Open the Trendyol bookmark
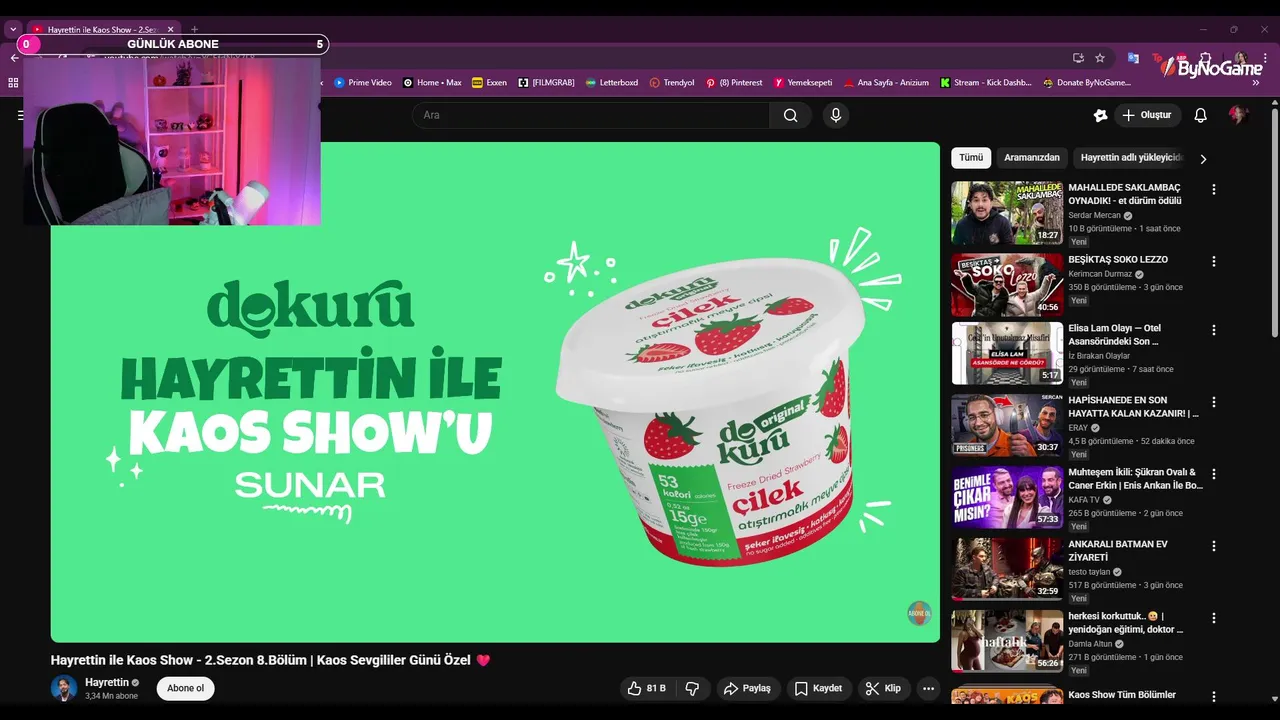The width and height of the screenshot is (1280, 720). (672, 82)
